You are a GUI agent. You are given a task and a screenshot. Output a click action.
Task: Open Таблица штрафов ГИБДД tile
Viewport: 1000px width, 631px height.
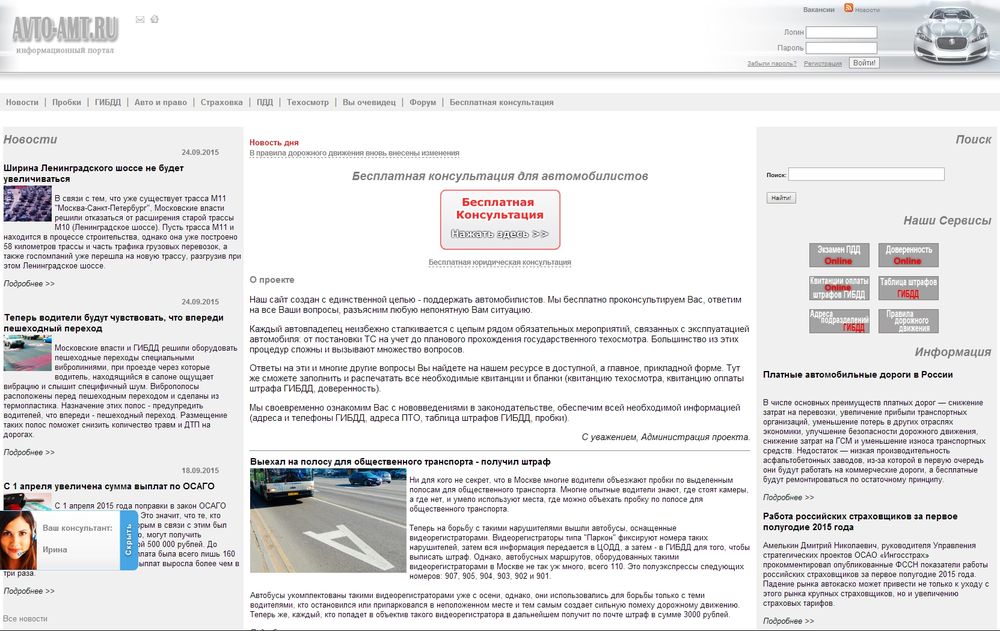click(x=908, y=288)
